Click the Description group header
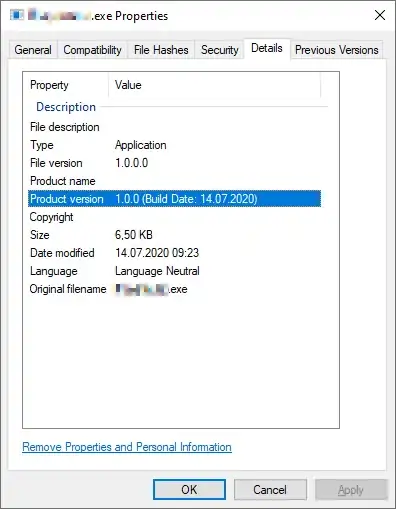396x509 pixels. point(66,107)
